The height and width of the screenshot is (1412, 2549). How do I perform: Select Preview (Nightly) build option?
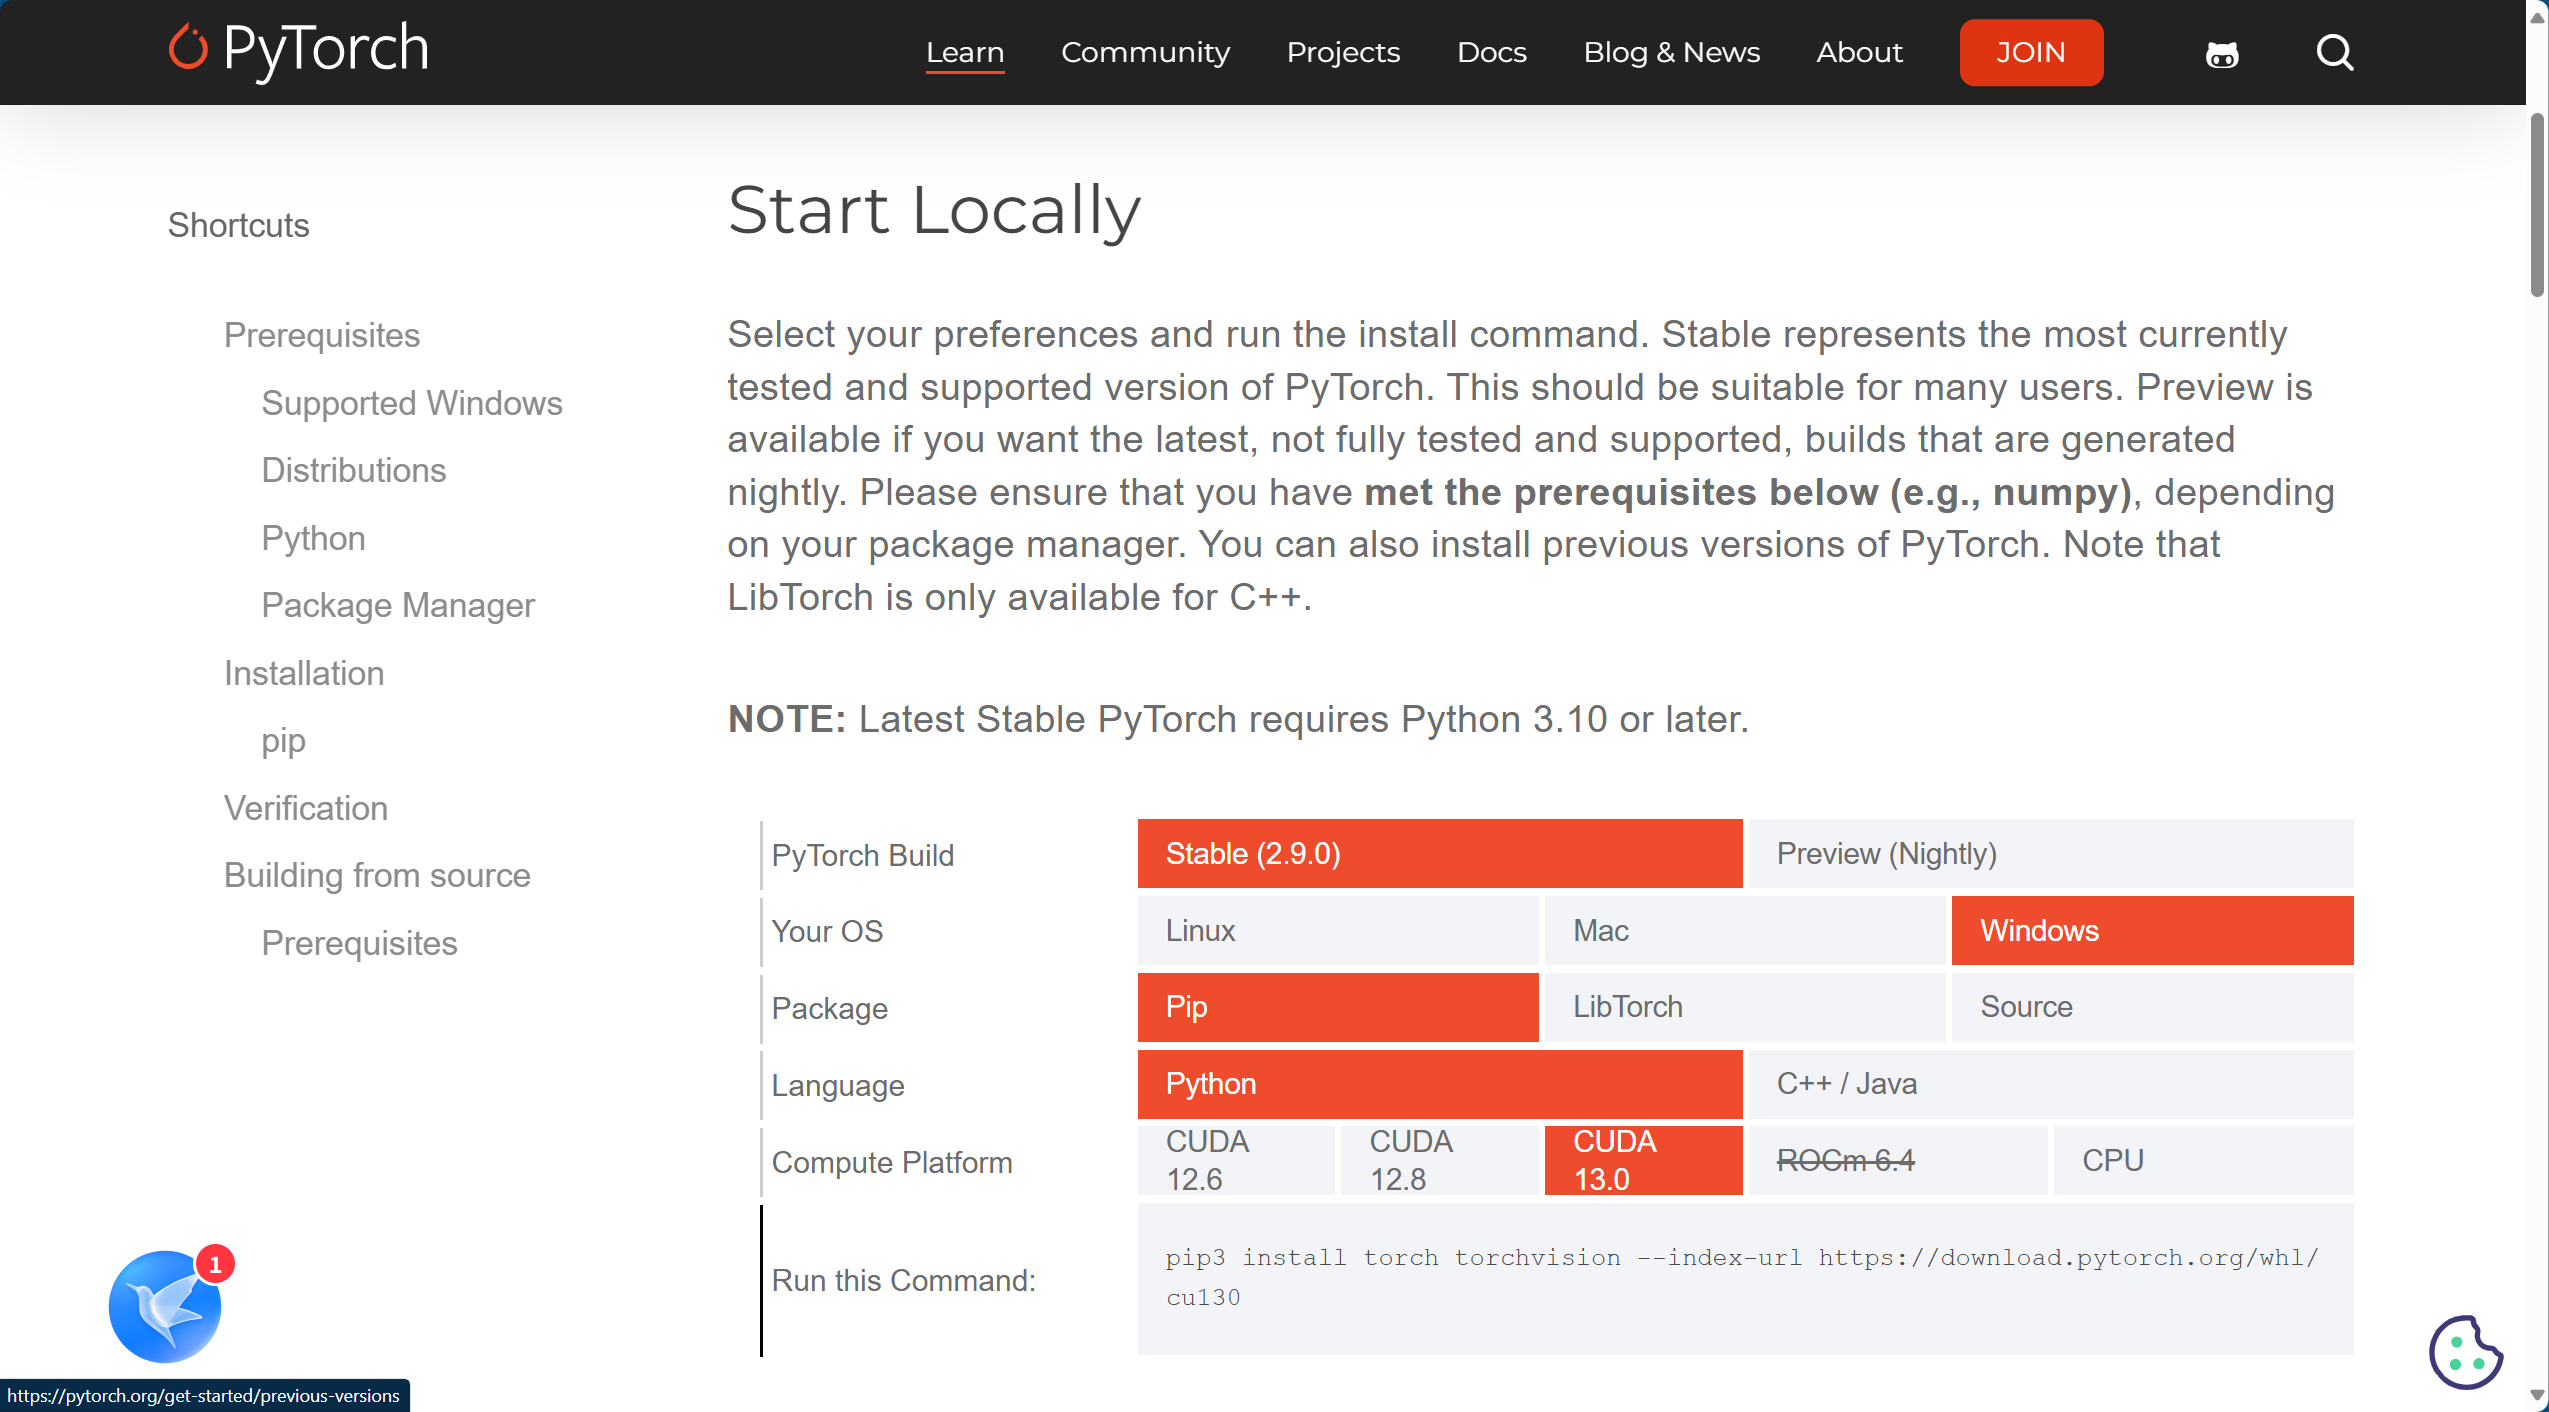2050,854
